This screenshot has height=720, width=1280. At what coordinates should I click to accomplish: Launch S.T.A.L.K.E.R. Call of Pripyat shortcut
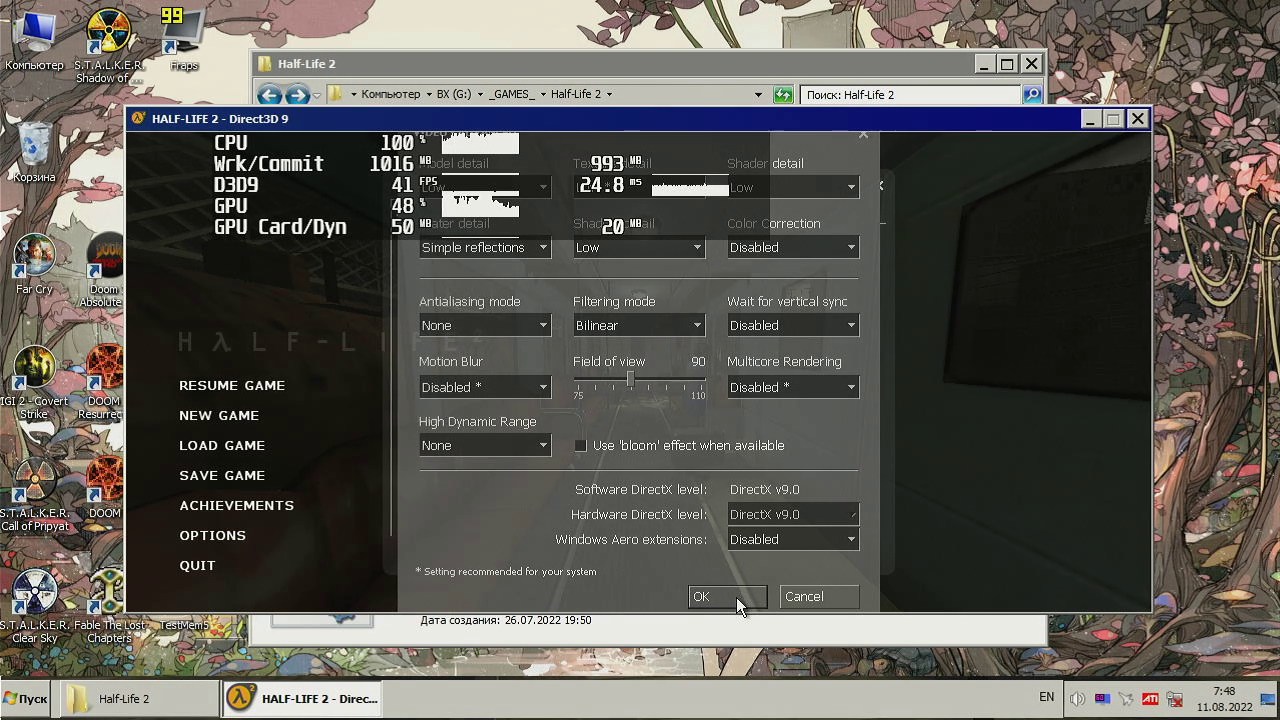click(34, 495)
